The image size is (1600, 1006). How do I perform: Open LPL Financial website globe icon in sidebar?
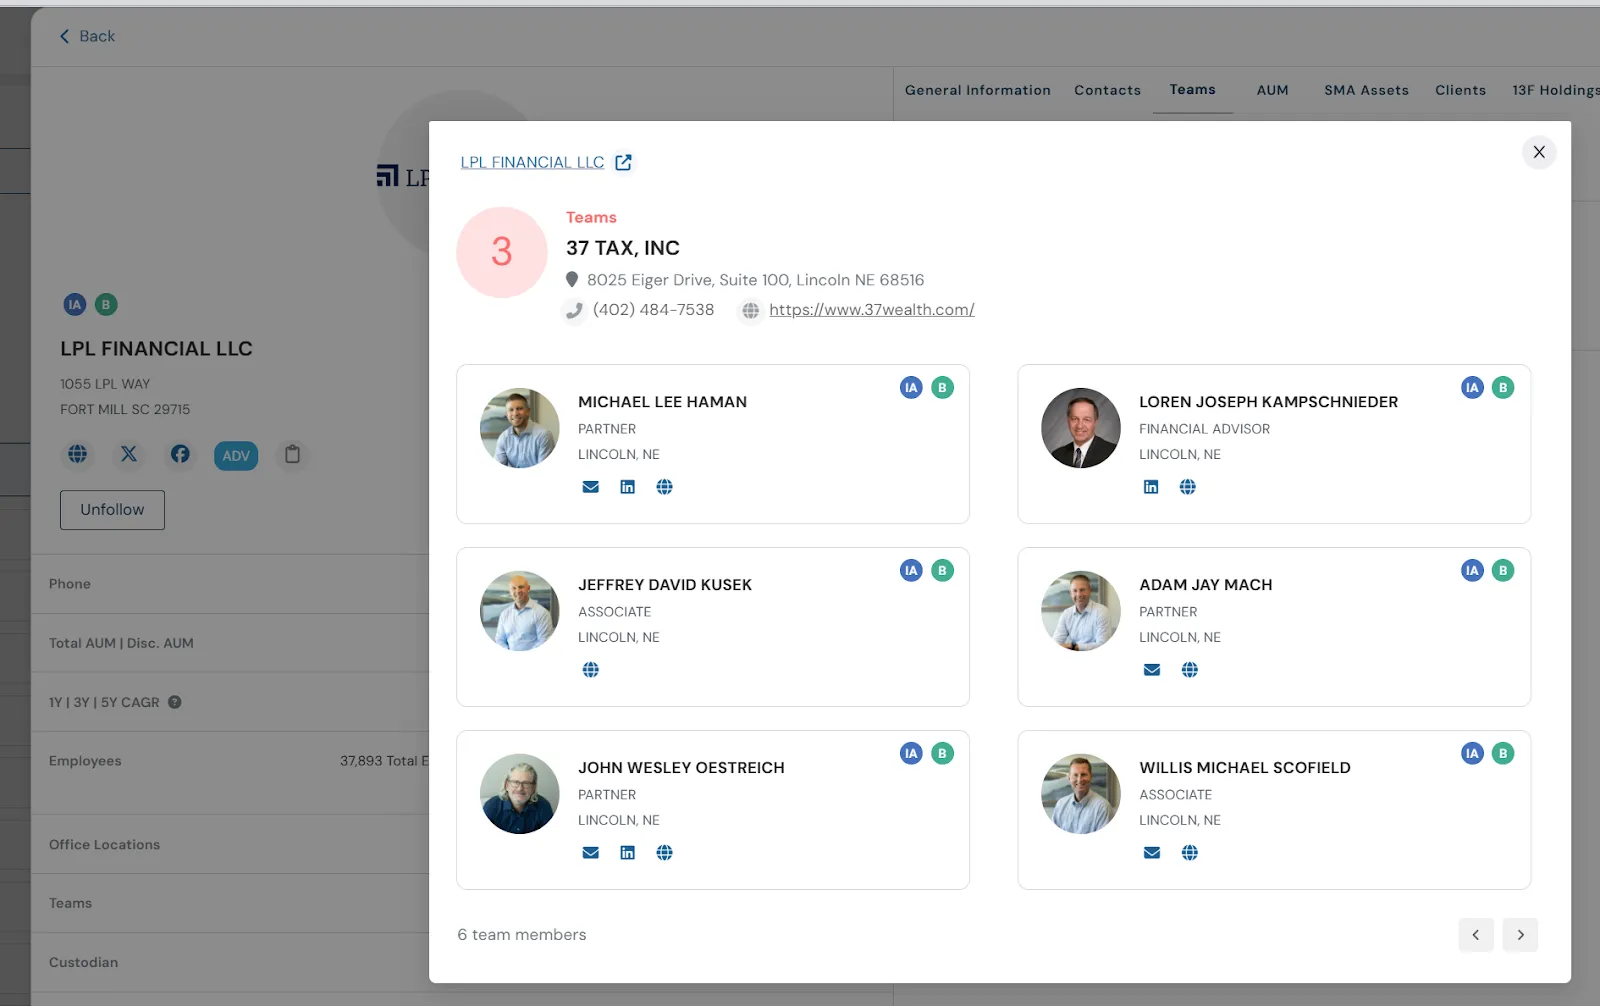click(x=78, y=454)
